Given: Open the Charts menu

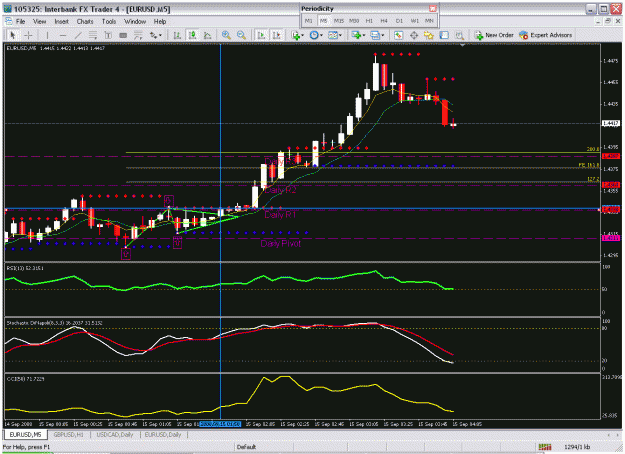Looking at the screenshot, I should 85,22.
